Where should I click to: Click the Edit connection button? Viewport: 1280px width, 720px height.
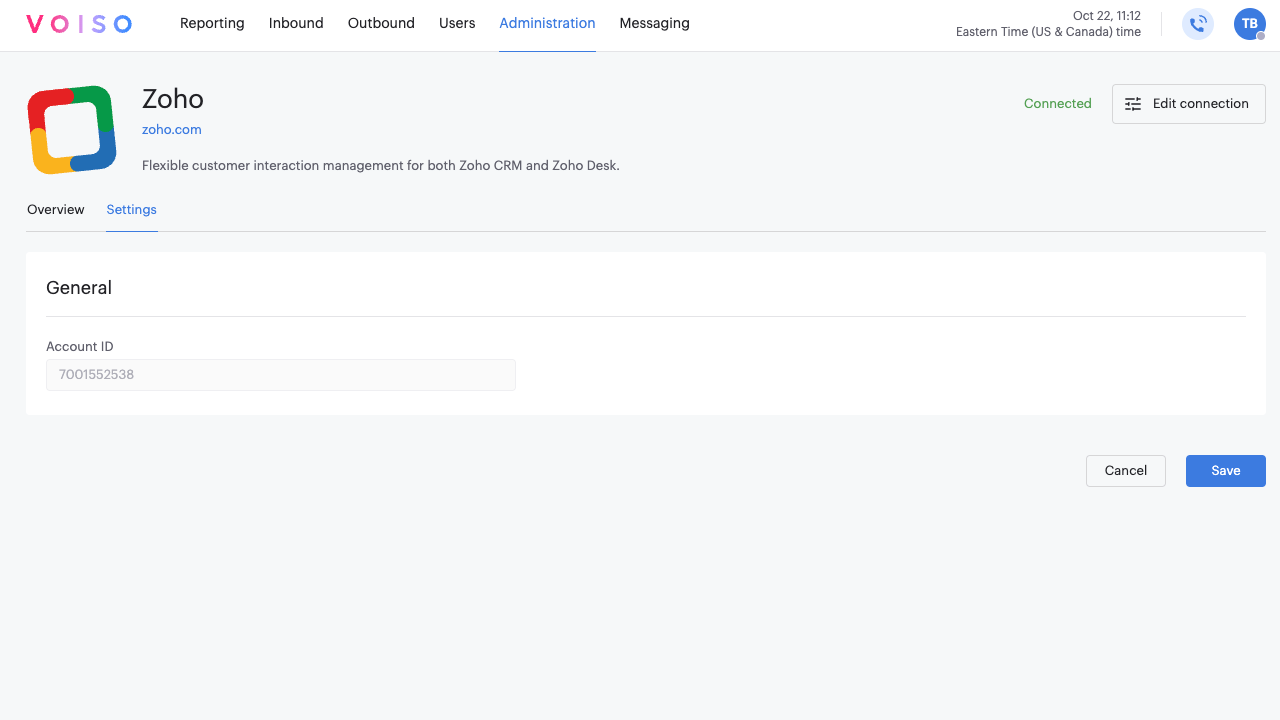[x=1189, y=104]
